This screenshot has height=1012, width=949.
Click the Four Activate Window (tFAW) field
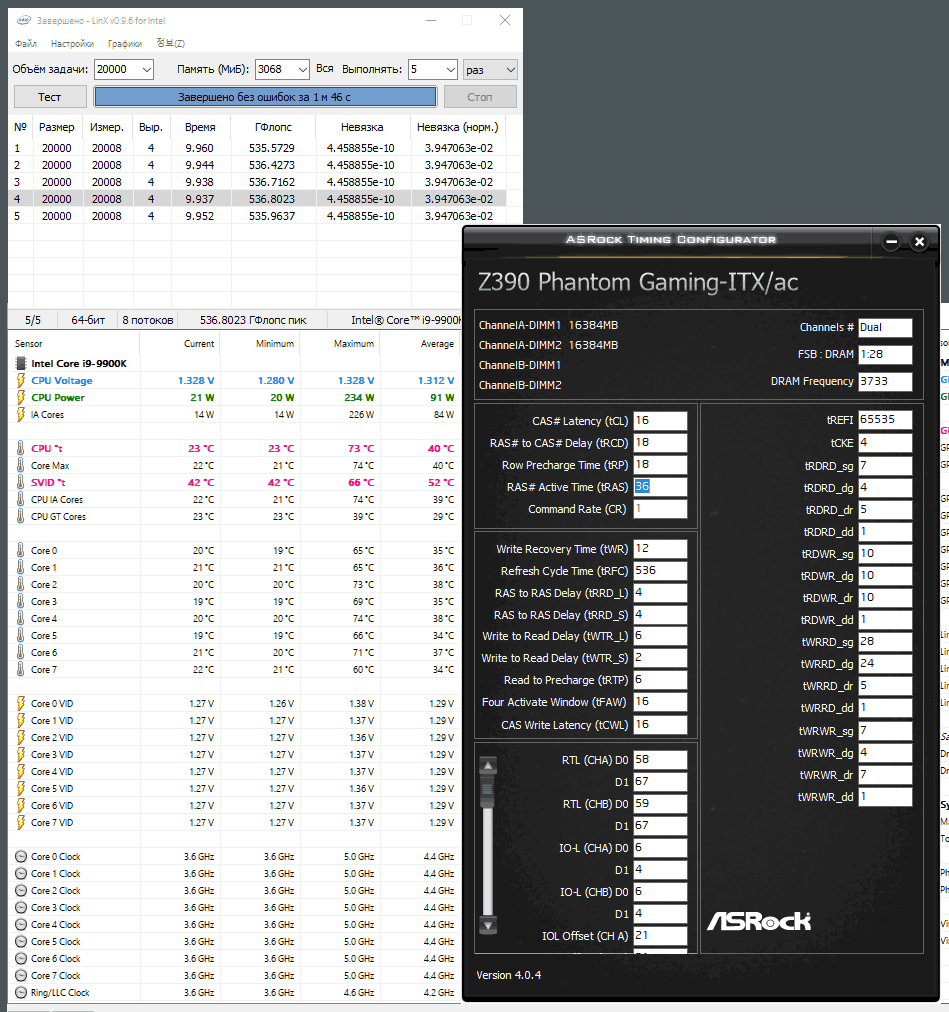(660, 702)
